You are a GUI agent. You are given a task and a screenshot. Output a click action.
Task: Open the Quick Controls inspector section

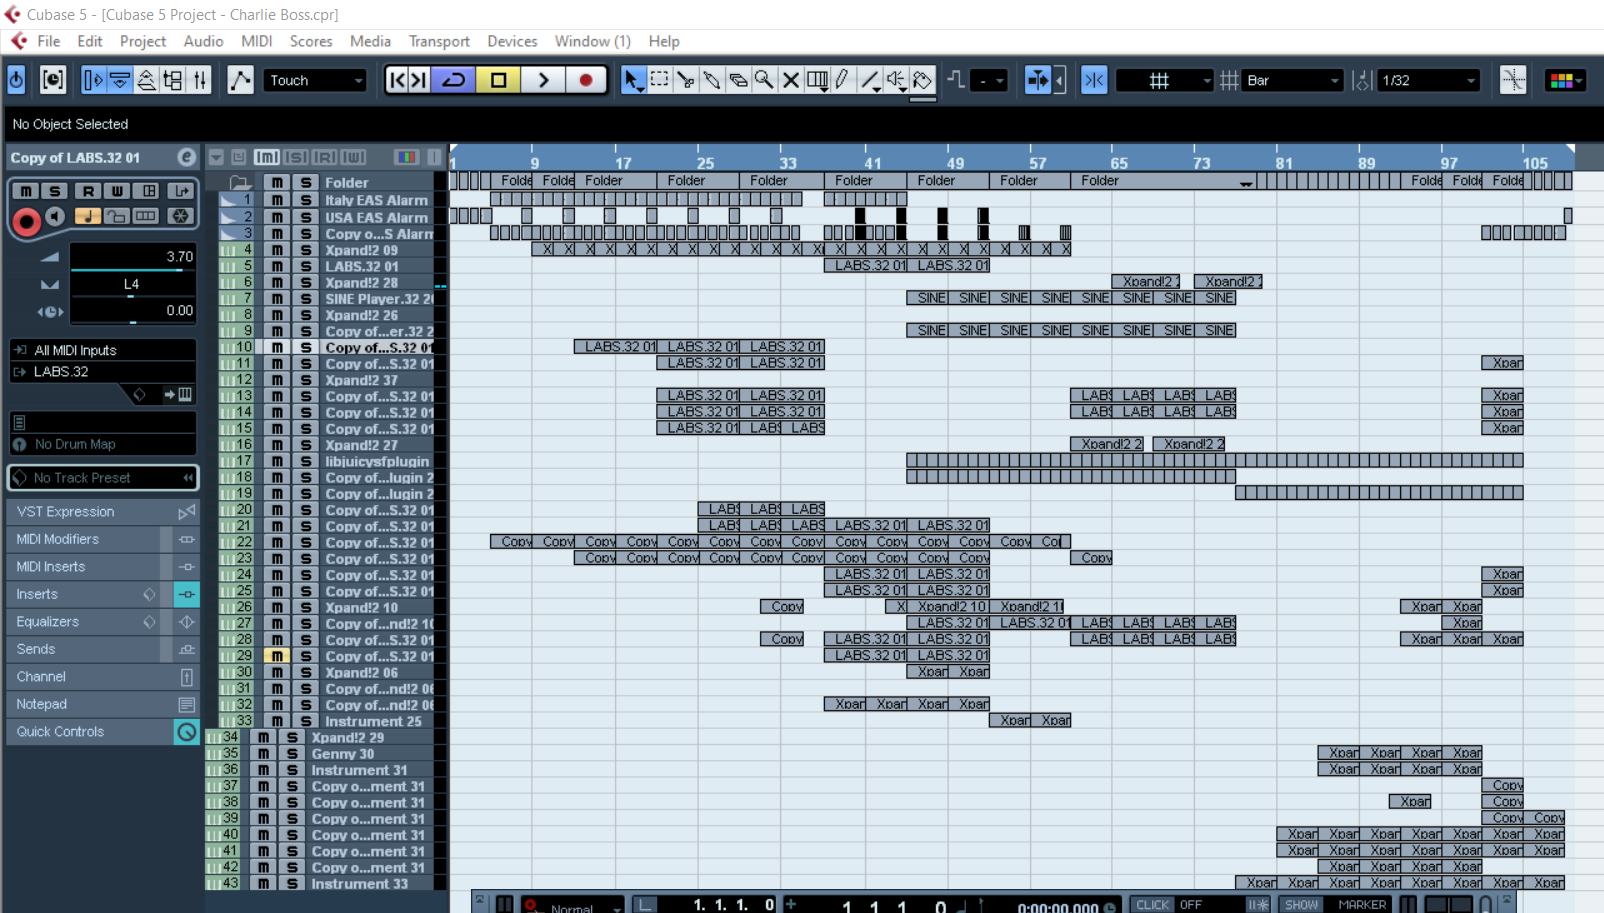pos(103,732)
